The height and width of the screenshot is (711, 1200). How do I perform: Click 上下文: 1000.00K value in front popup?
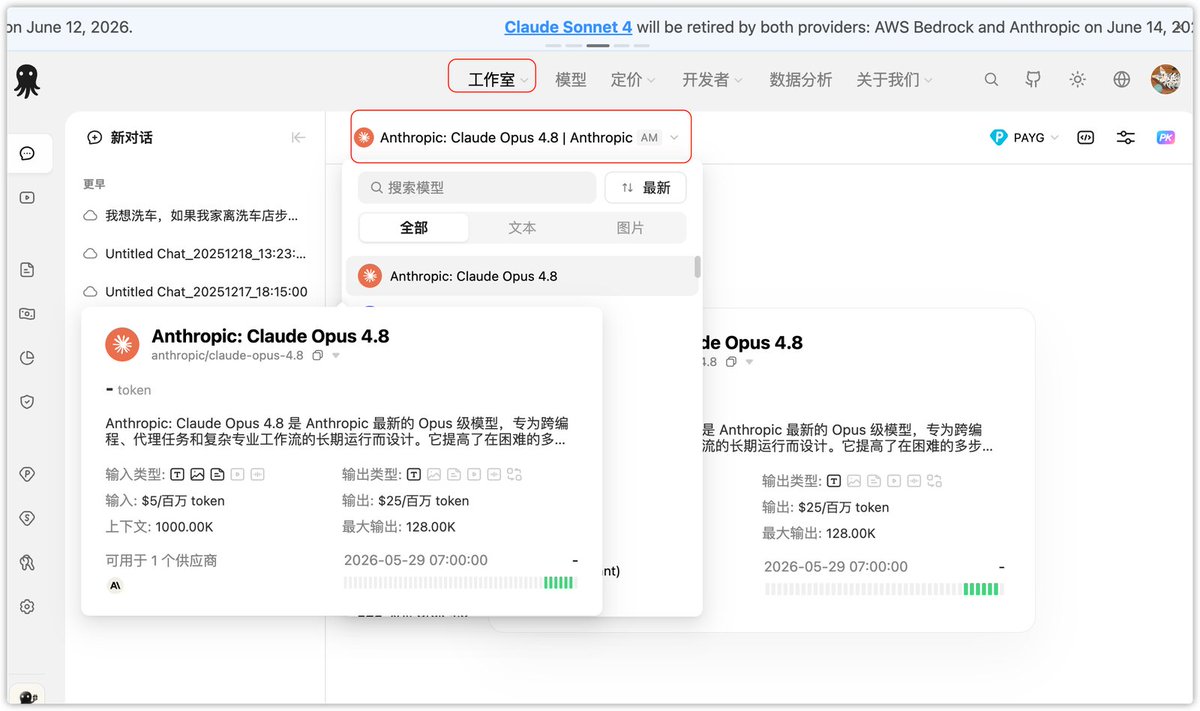pyautogui.click(x=159, y=527)
